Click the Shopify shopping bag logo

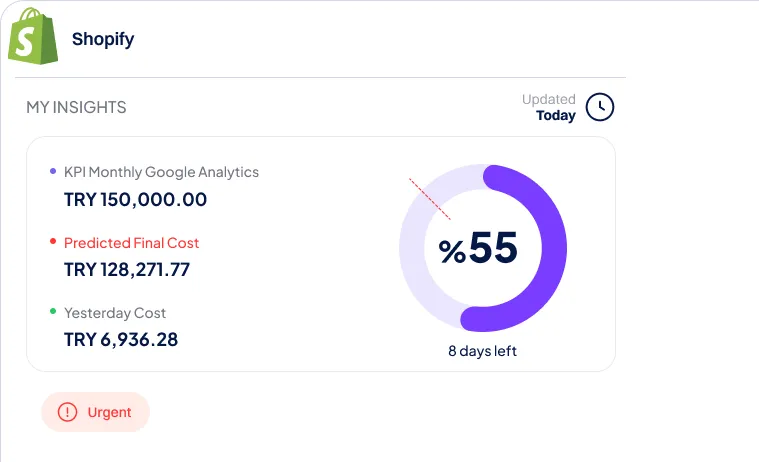[32, 39]
